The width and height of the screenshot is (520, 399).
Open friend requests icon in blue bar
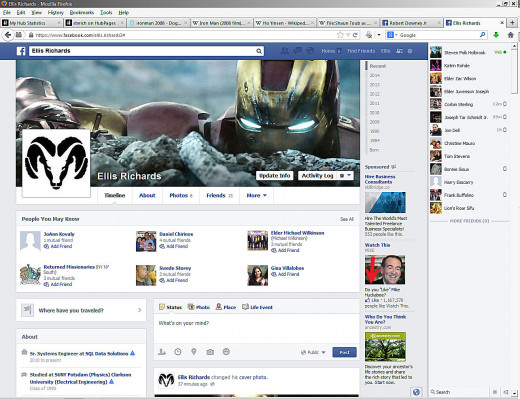pyautogui.click(x=284, y=51)
